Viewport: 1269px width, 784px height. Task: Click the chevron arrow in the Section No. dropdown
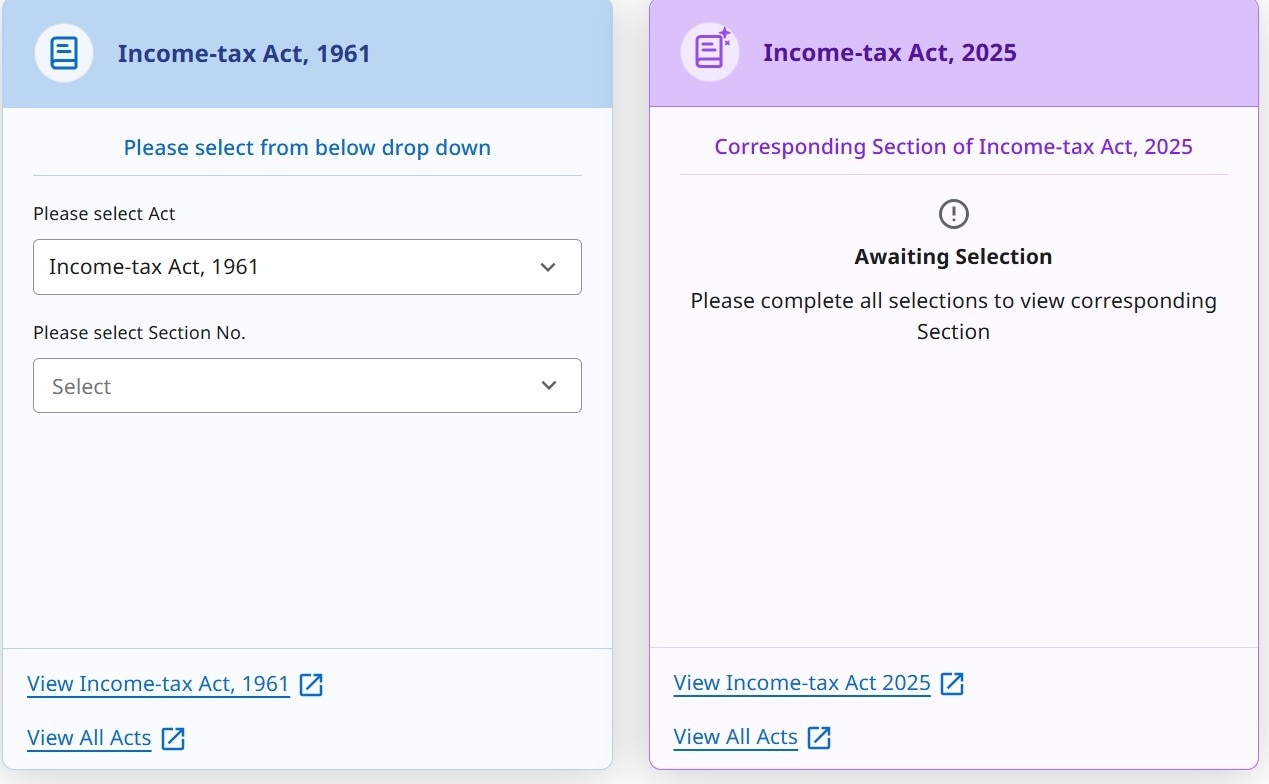tap(548, 386)
